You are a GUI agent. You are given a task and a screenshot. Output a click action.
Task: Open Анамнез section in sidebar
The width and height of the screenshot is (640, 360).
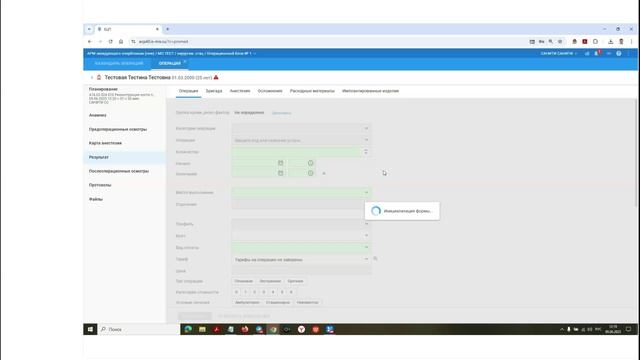pos(98,115)
